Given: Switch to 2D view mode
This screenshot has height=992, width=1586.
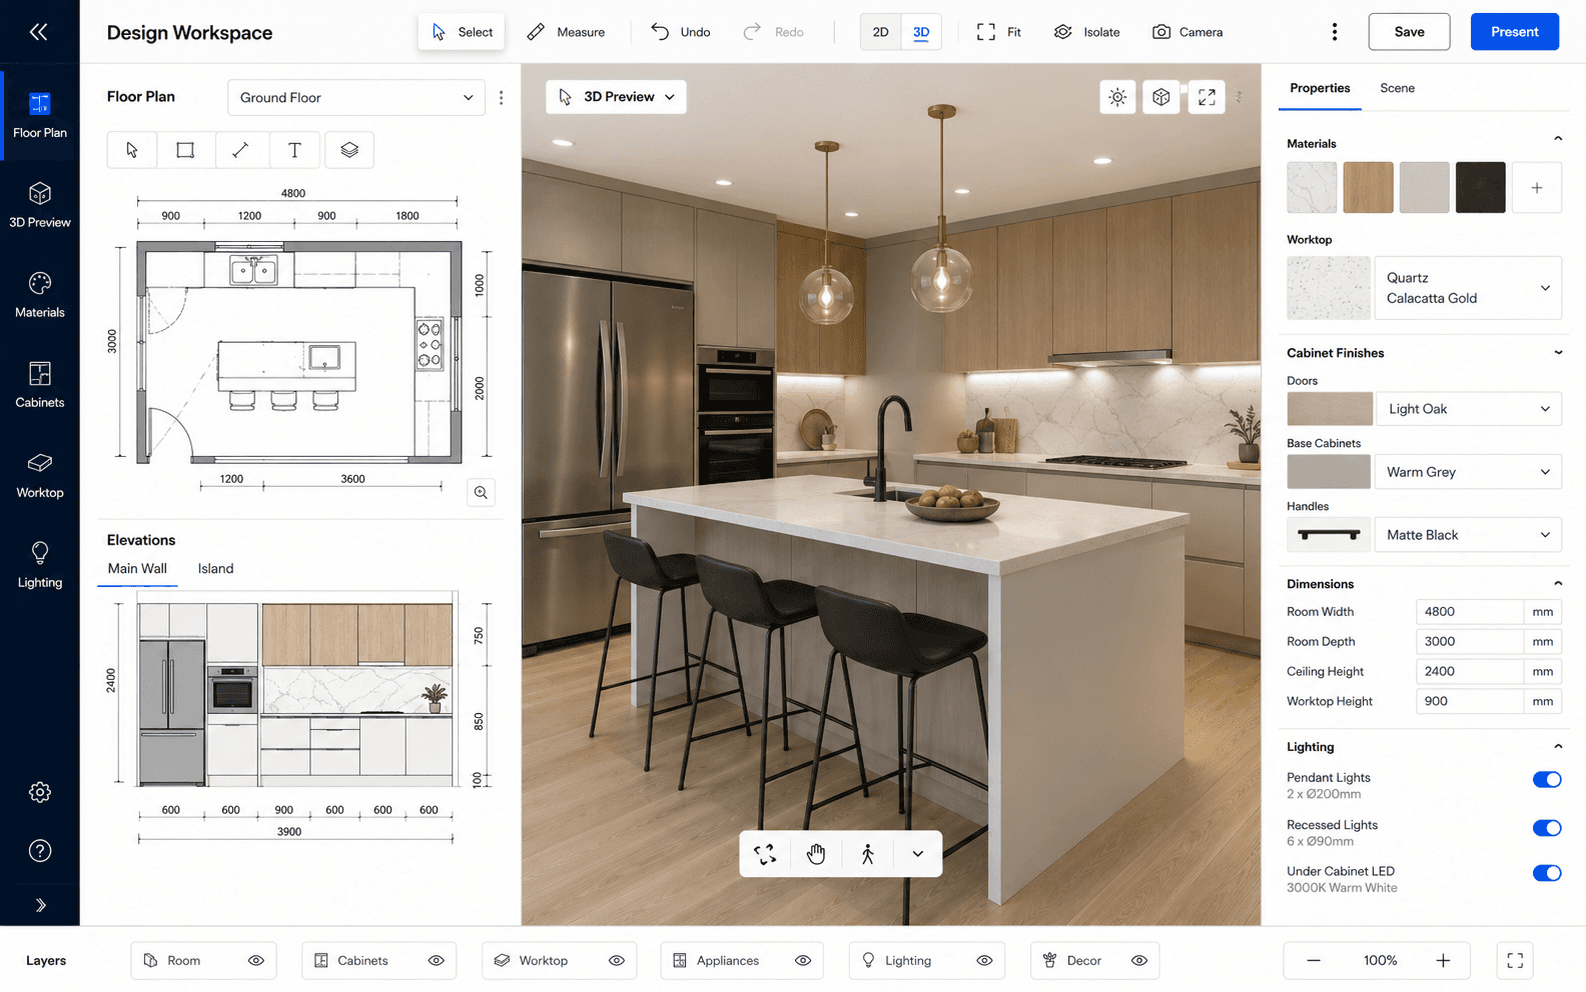Looking at the screenshot, I should (881, 32).
